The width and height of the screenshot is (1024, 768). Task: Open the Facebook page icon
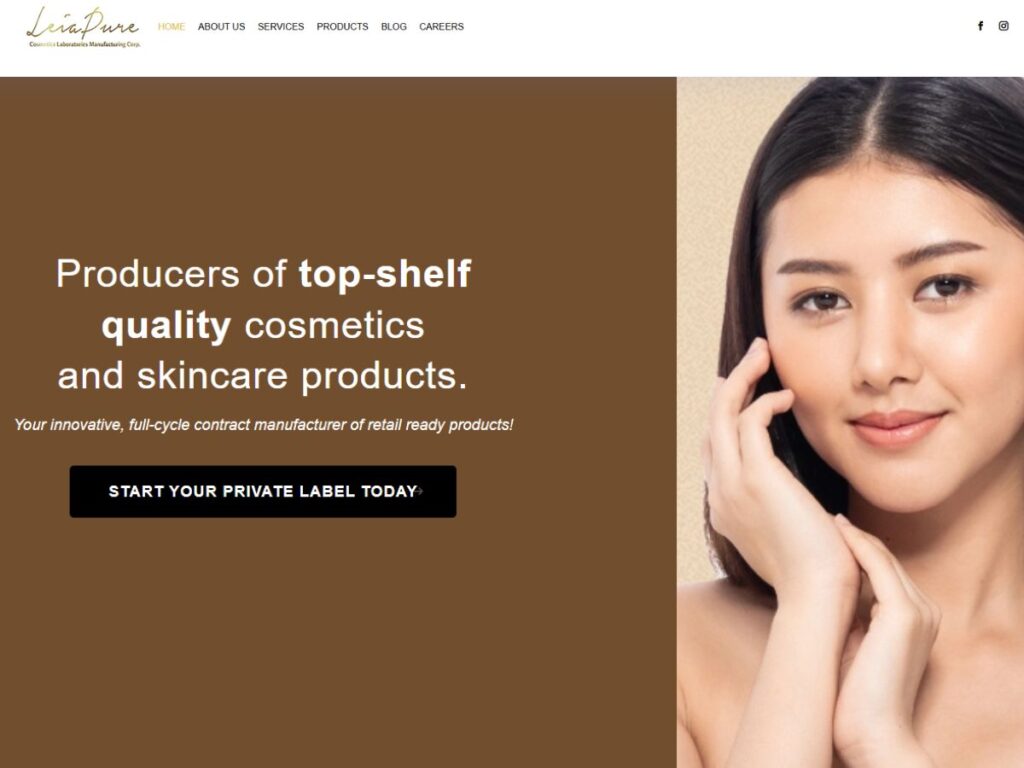click(x=980, y=26)
